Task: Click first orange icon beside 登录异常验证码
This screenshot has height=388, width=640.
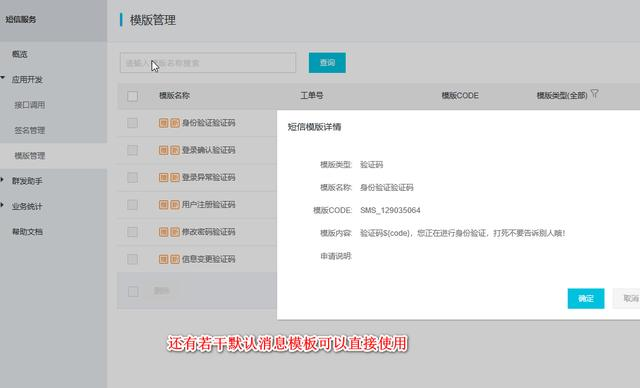Action: (164, 177)
